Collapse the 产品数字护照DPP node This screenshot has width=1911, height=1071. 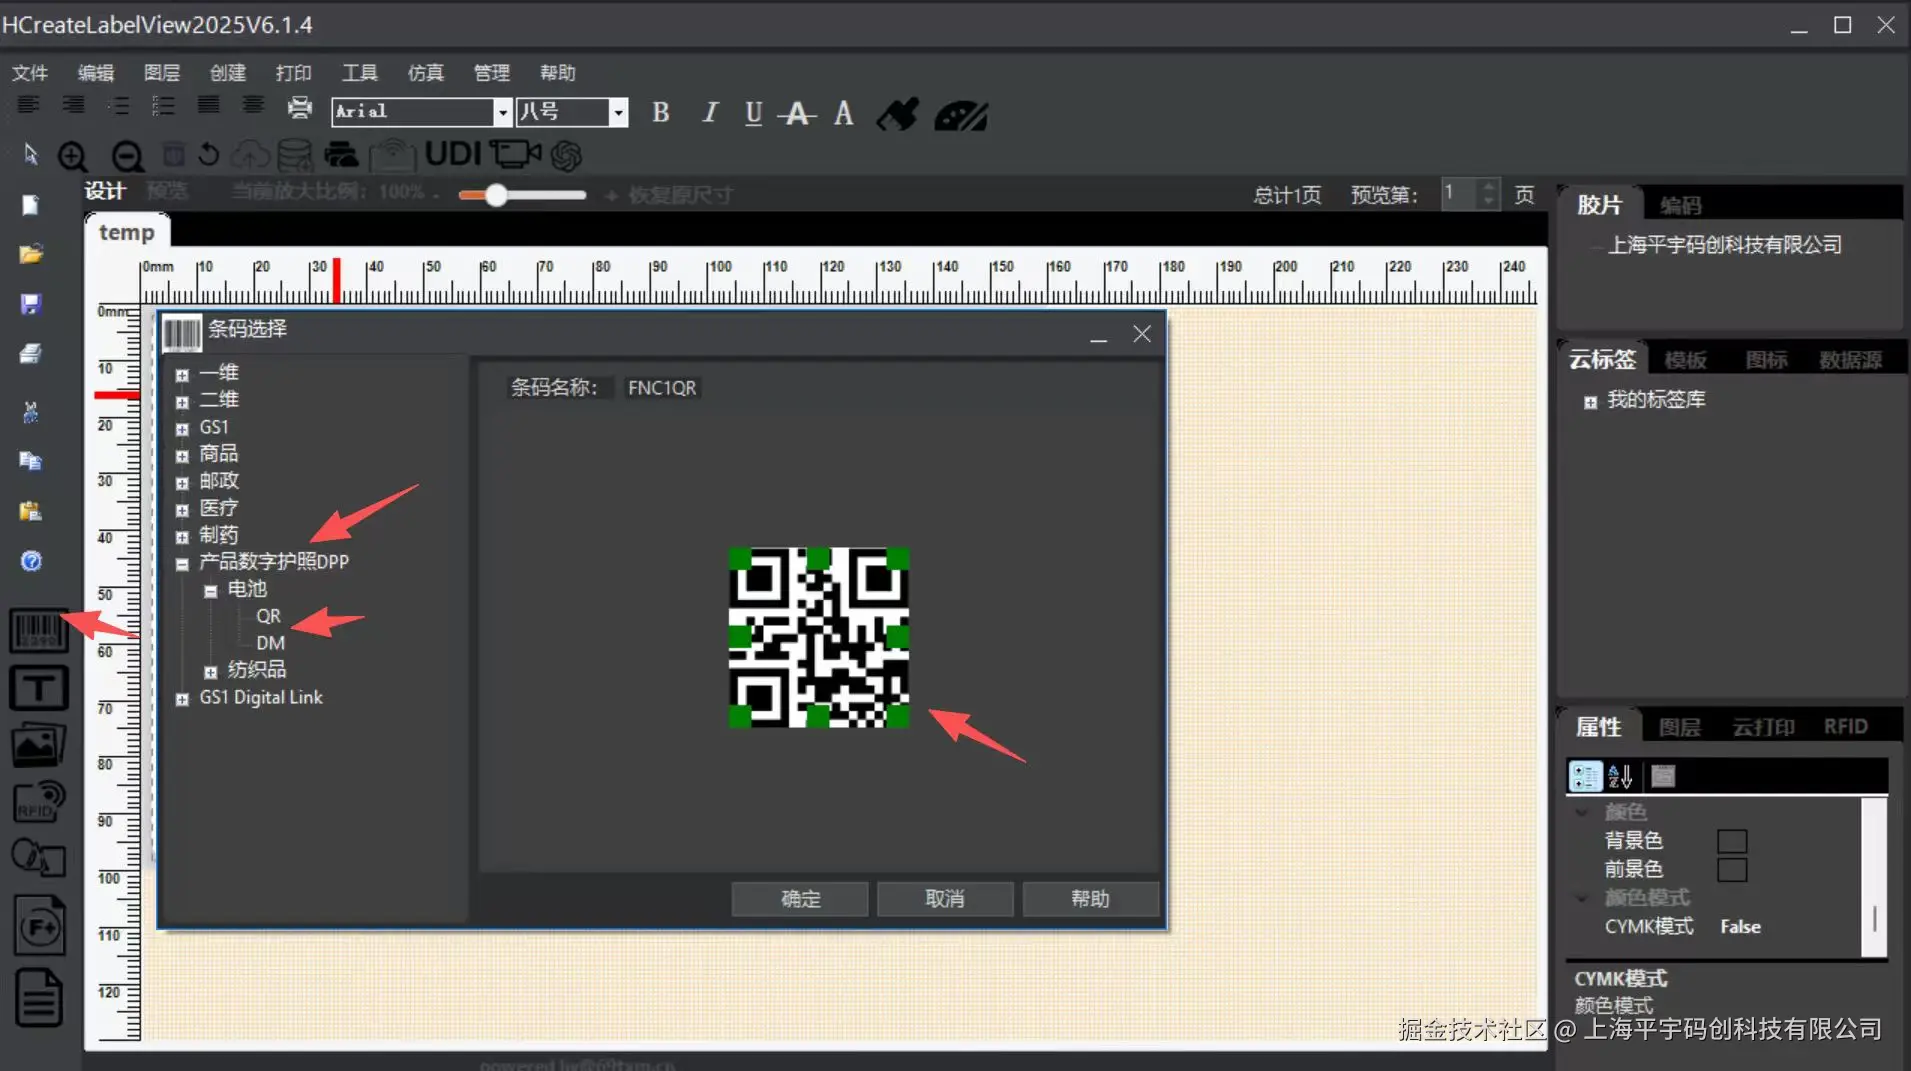182,564
